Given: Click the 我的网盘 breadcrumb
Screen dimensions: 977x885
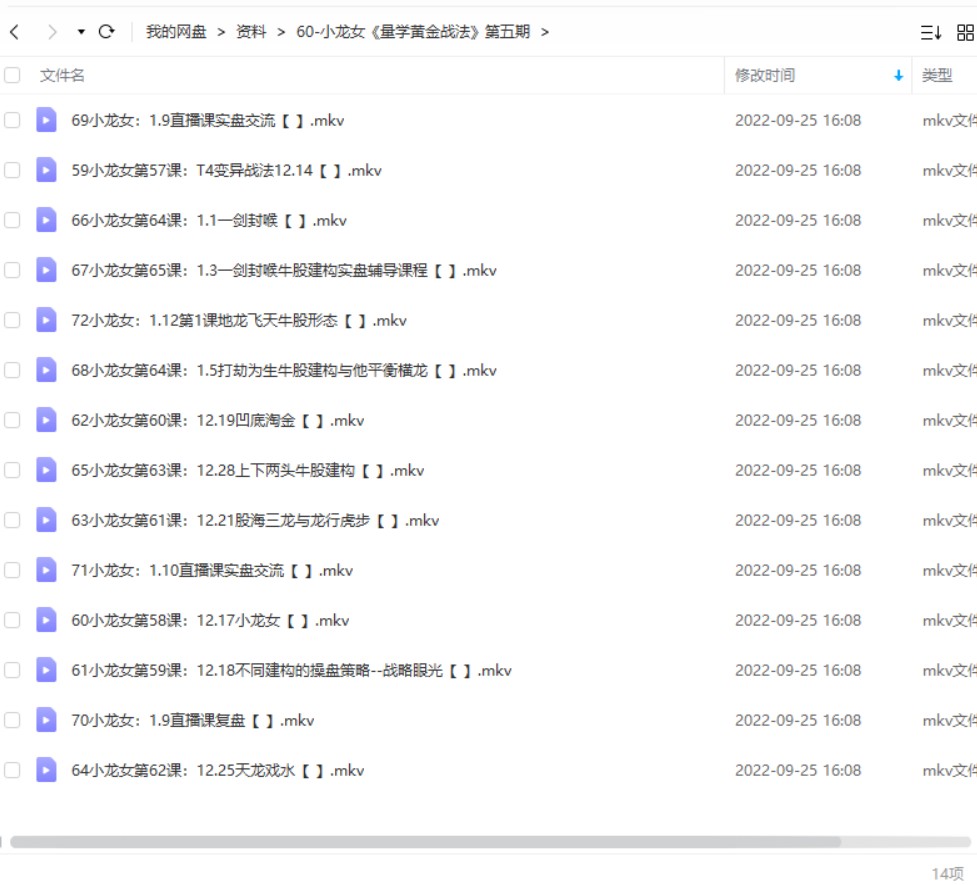Looking at the screenshot, I should coord(176,31).
